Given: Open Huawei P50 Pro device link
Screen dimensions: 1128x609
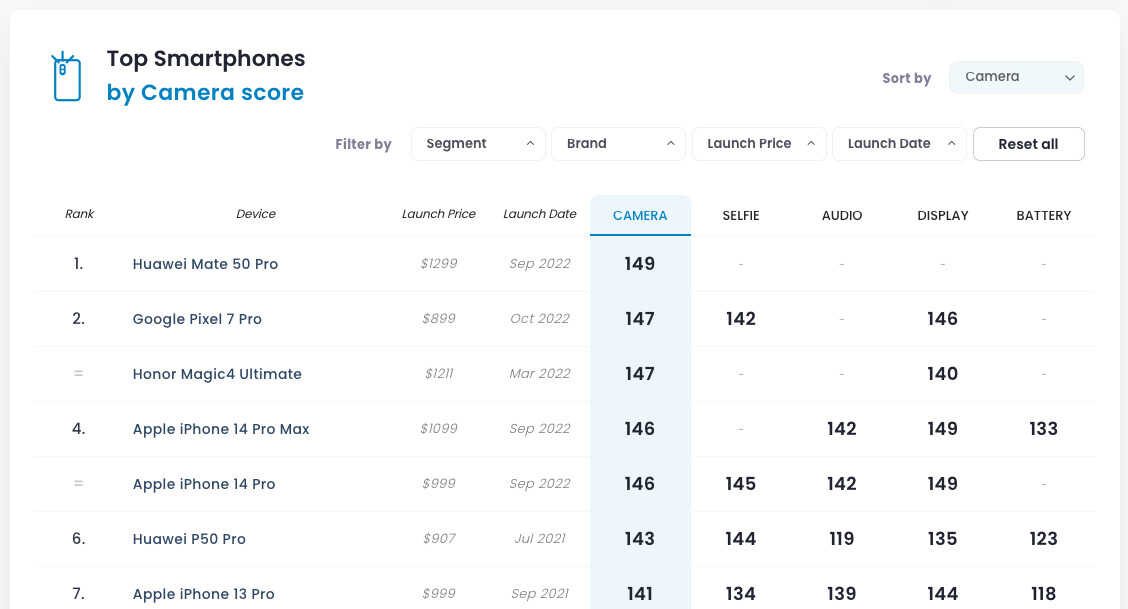Looking at the screenshot, I should (189, 539).
